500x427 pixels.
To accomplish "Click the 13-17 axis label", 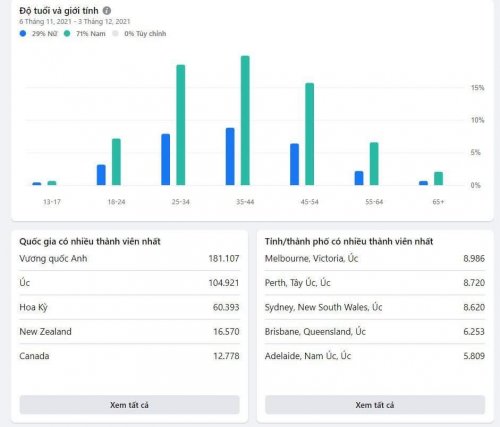I will (x=52, y=202).
